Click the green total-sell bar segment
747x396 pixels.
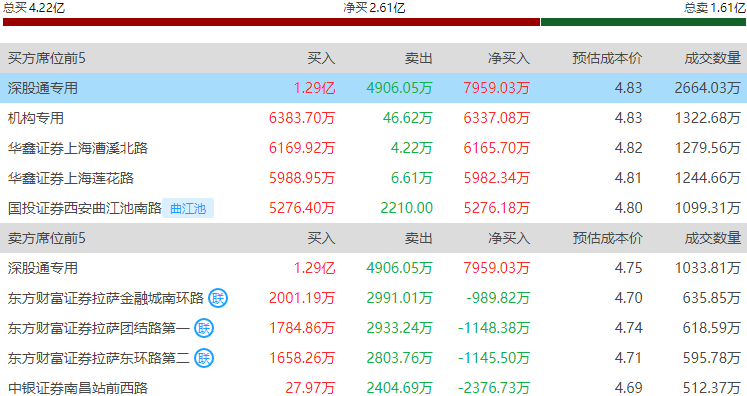643,22
